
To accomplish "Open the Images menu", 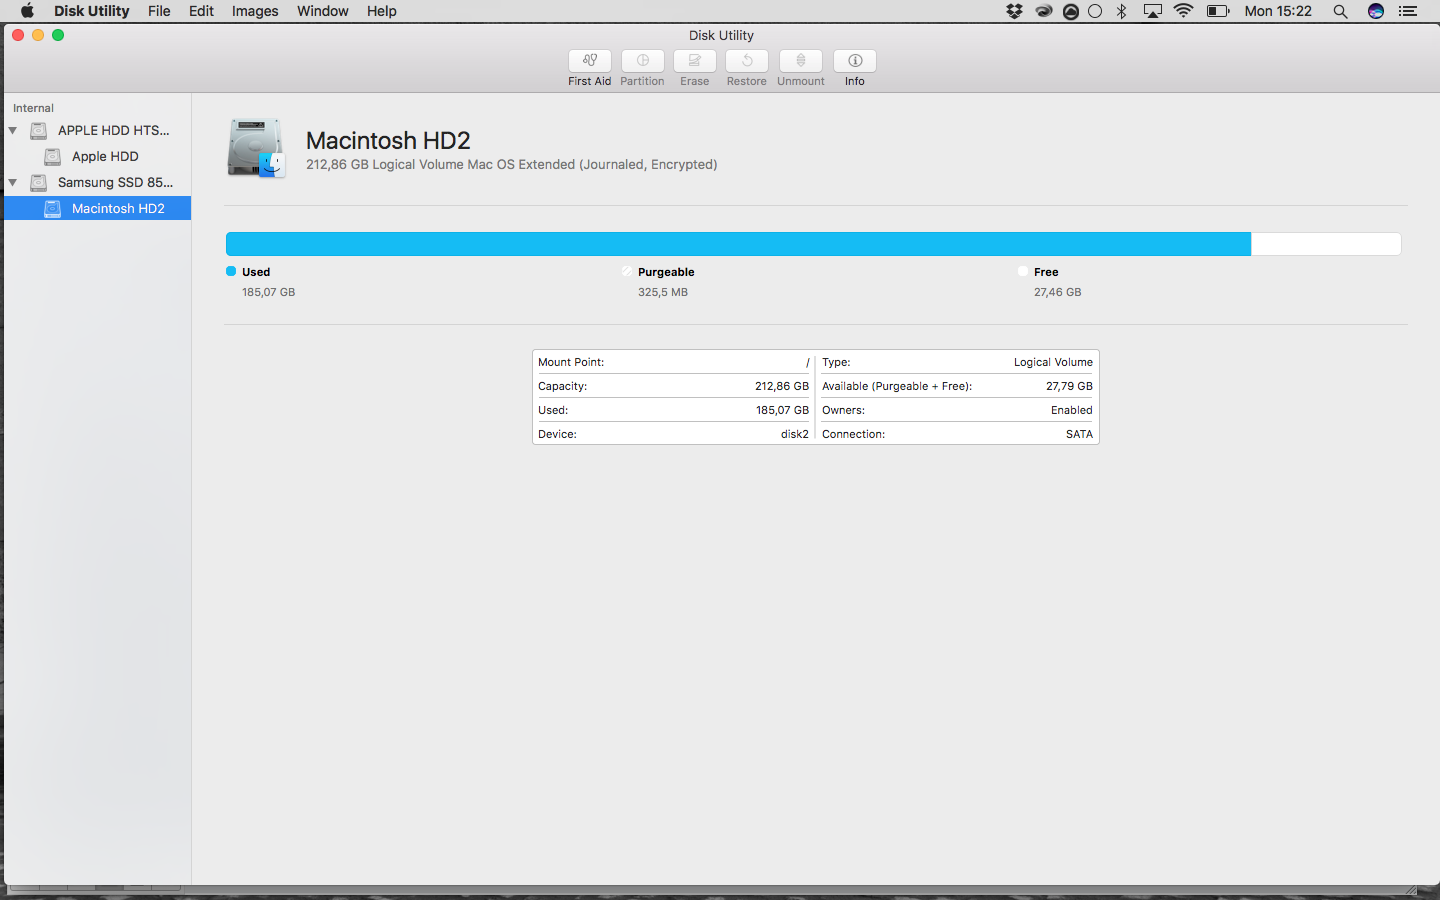I will tap(254, 11).
